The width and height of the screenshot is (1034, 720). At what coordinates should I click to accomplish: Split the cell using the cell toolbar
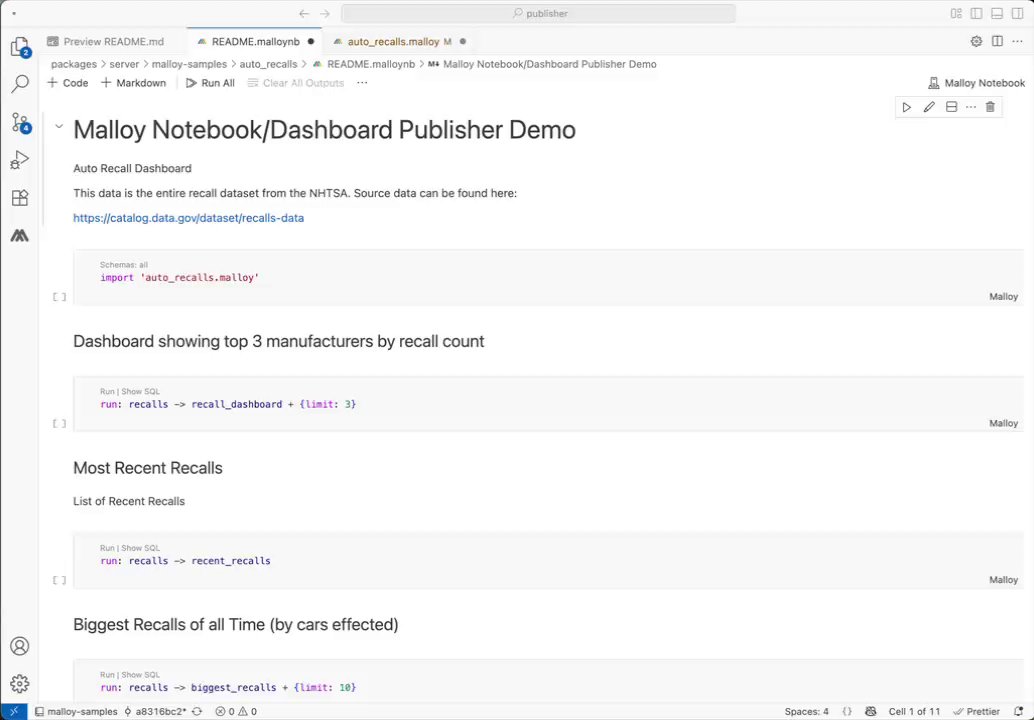(951, 107)
